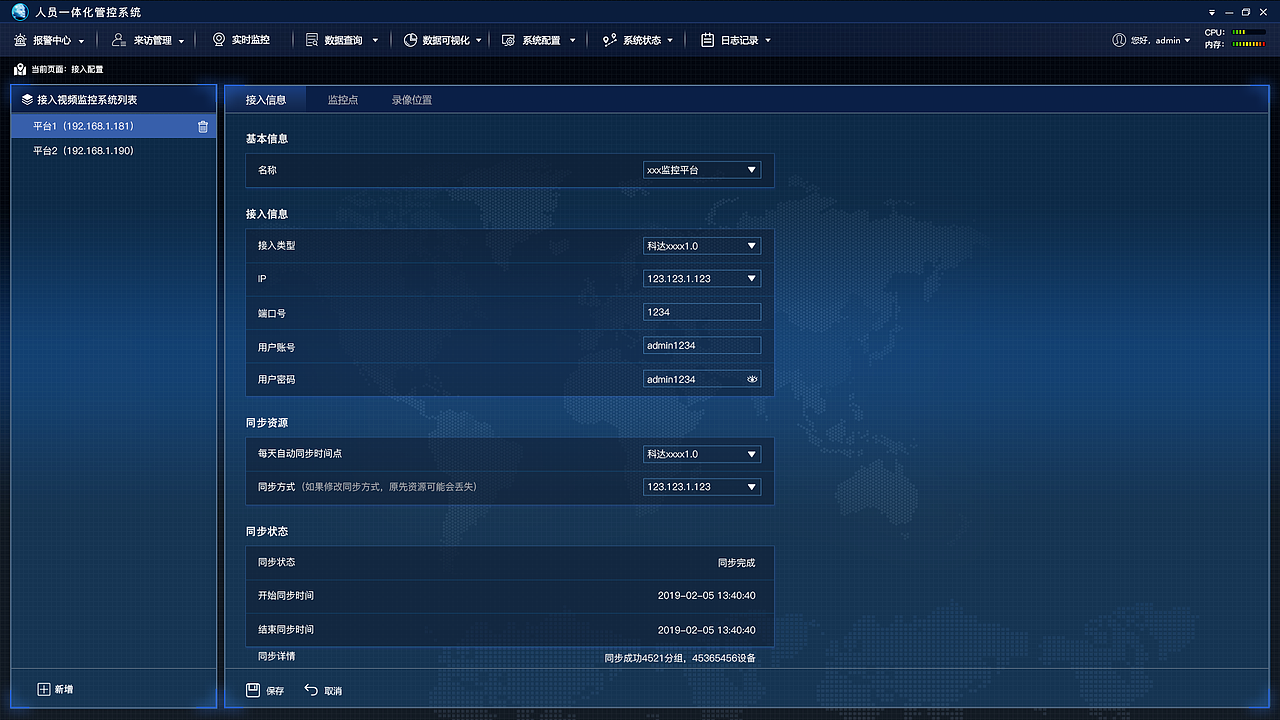Click the 保存 save button
The width and height of the screenshot is (1280, 720).
(x=265, y=690)
